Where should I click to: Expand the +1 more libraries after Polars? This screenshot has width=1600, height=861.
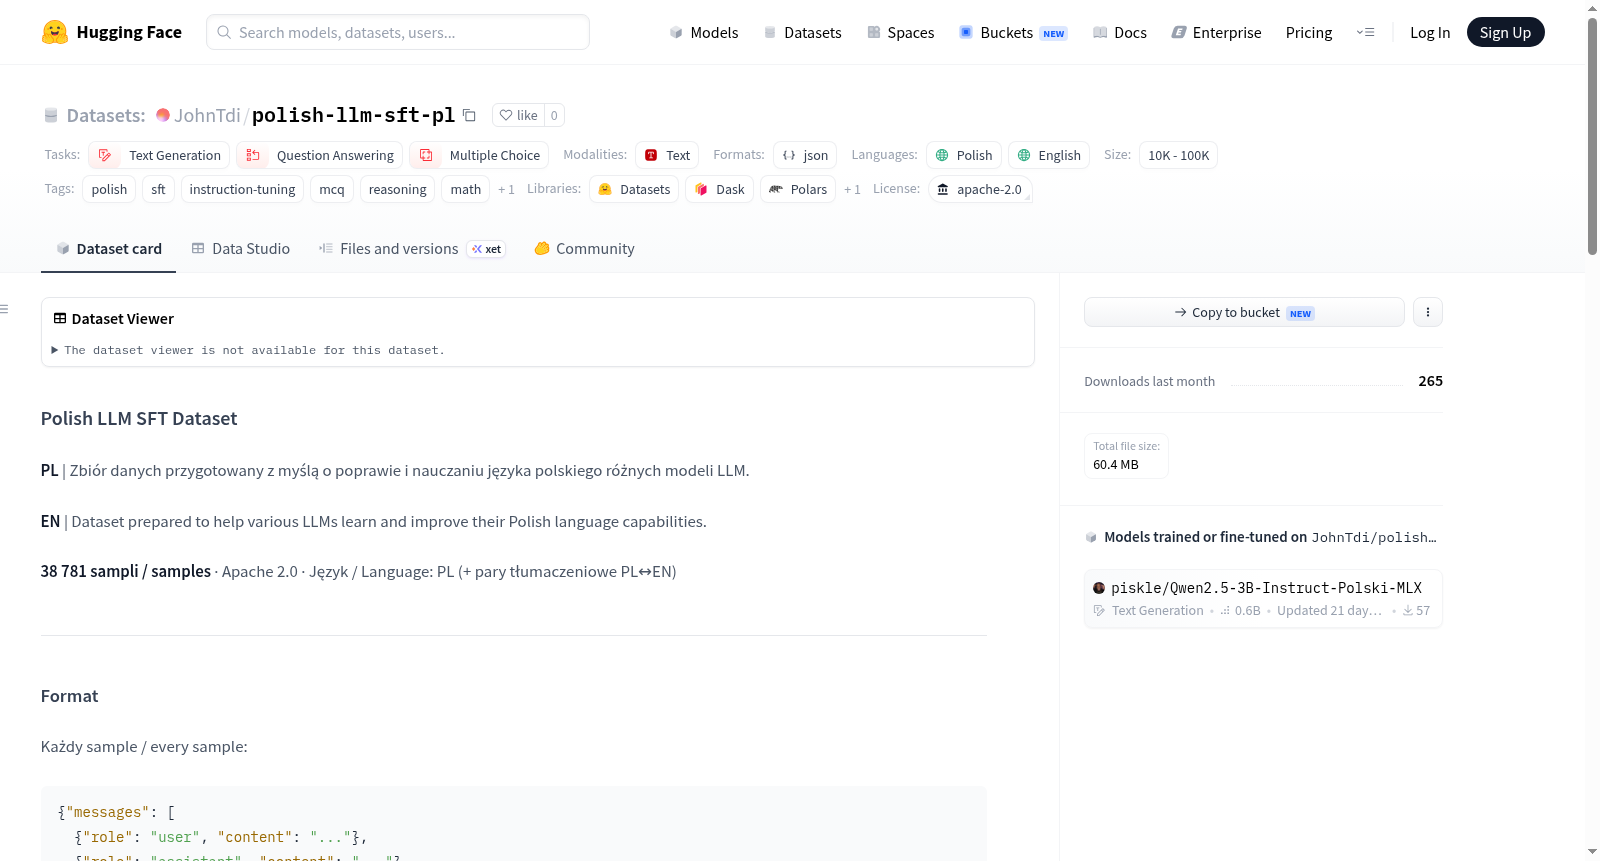click(852, 190)
